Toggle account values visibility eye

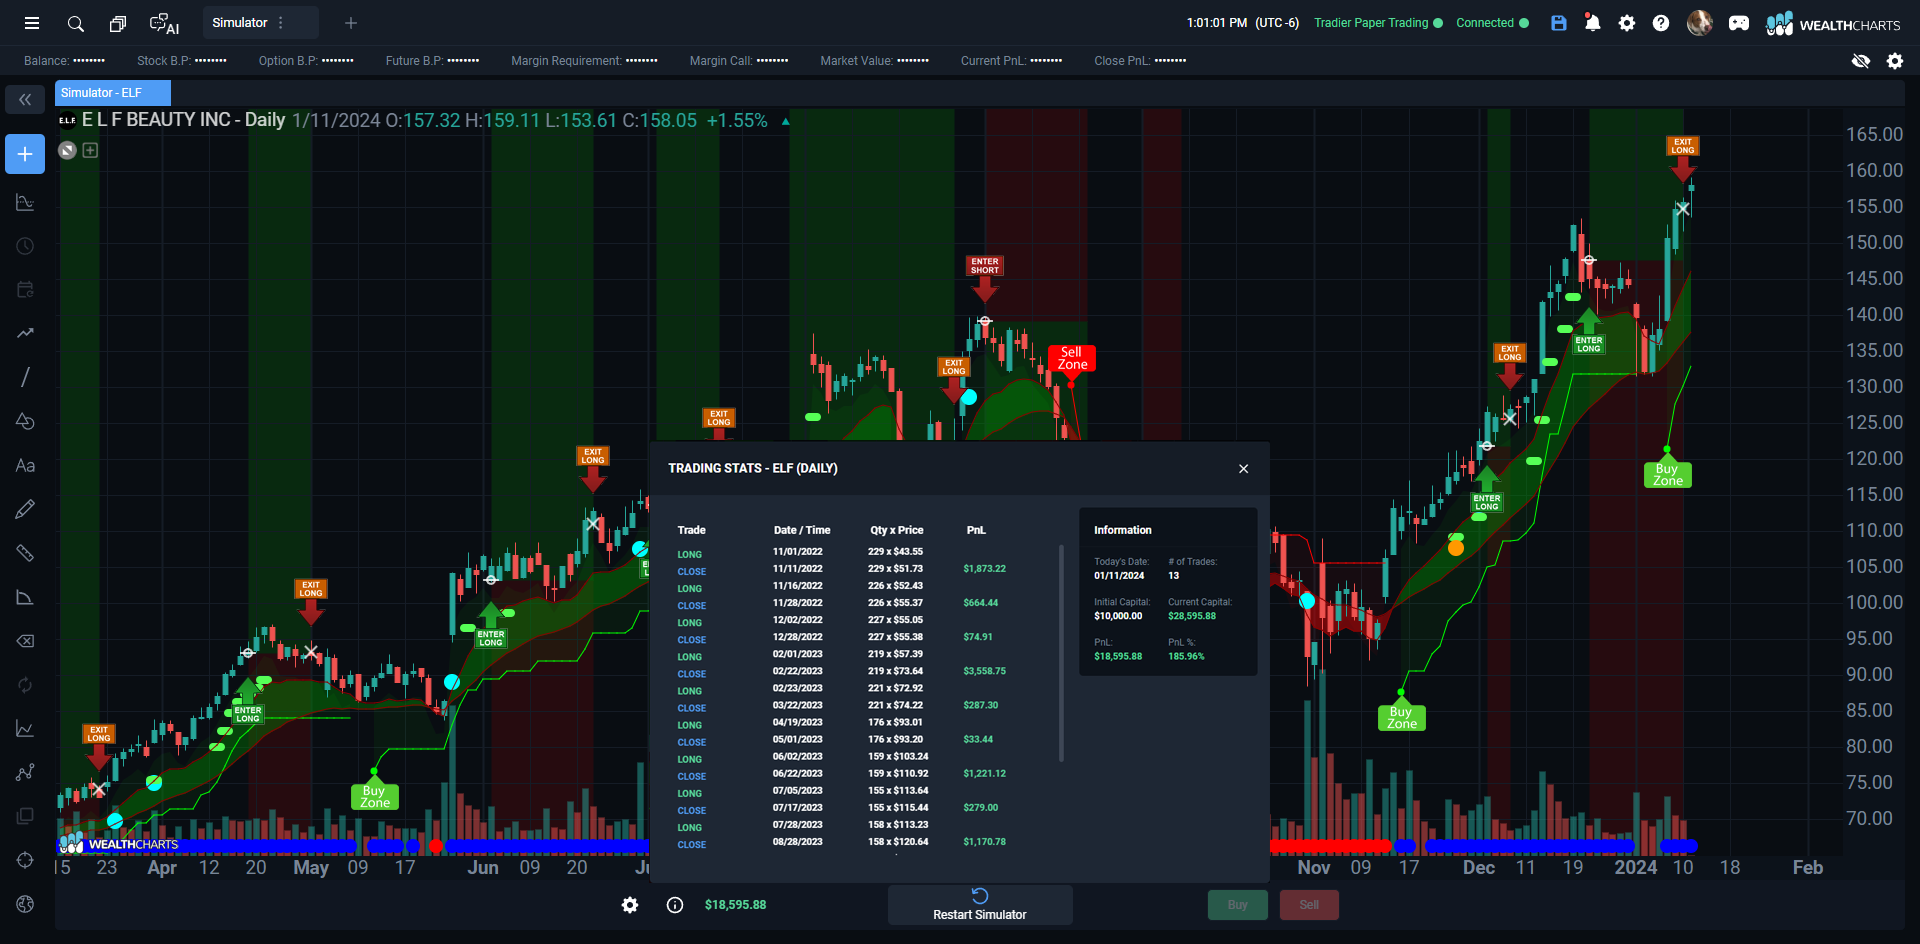pos(1860,61)
